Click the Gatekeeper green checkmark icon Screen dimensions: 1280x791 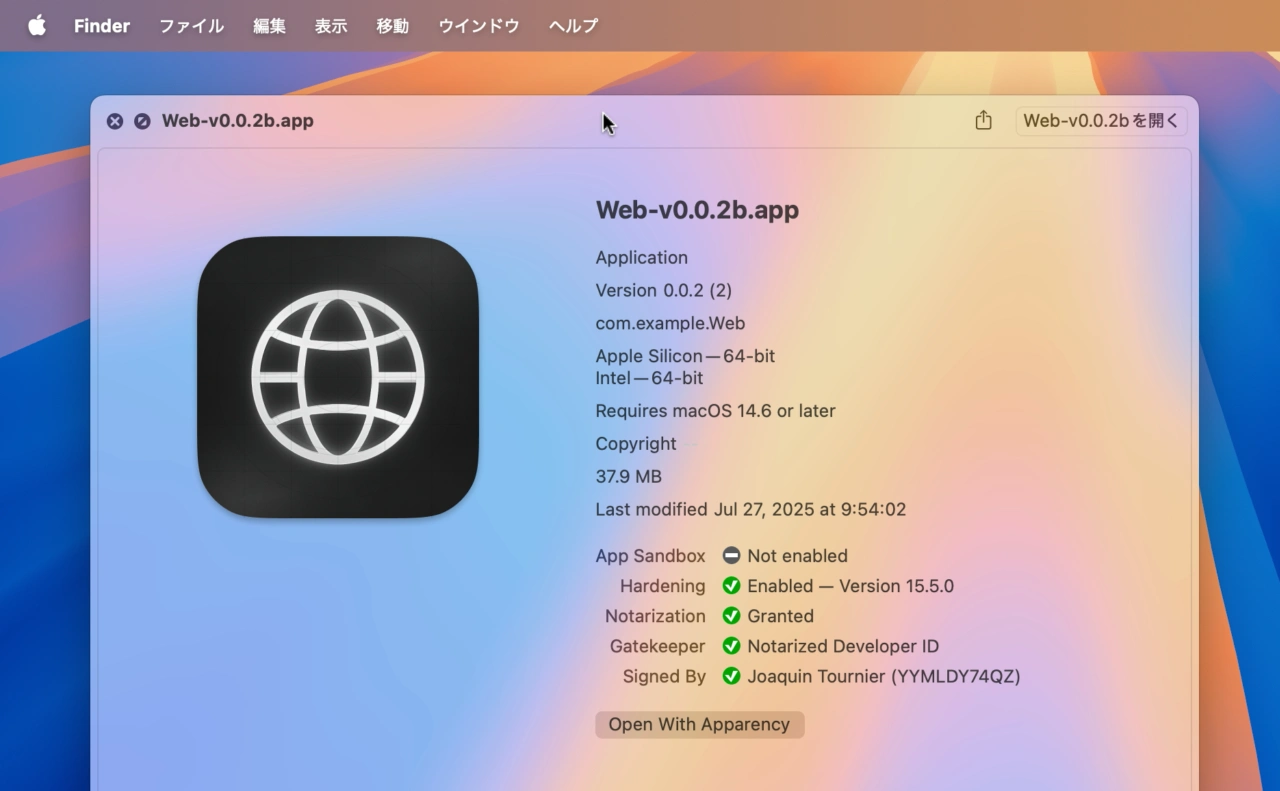(x=731, y=646)
